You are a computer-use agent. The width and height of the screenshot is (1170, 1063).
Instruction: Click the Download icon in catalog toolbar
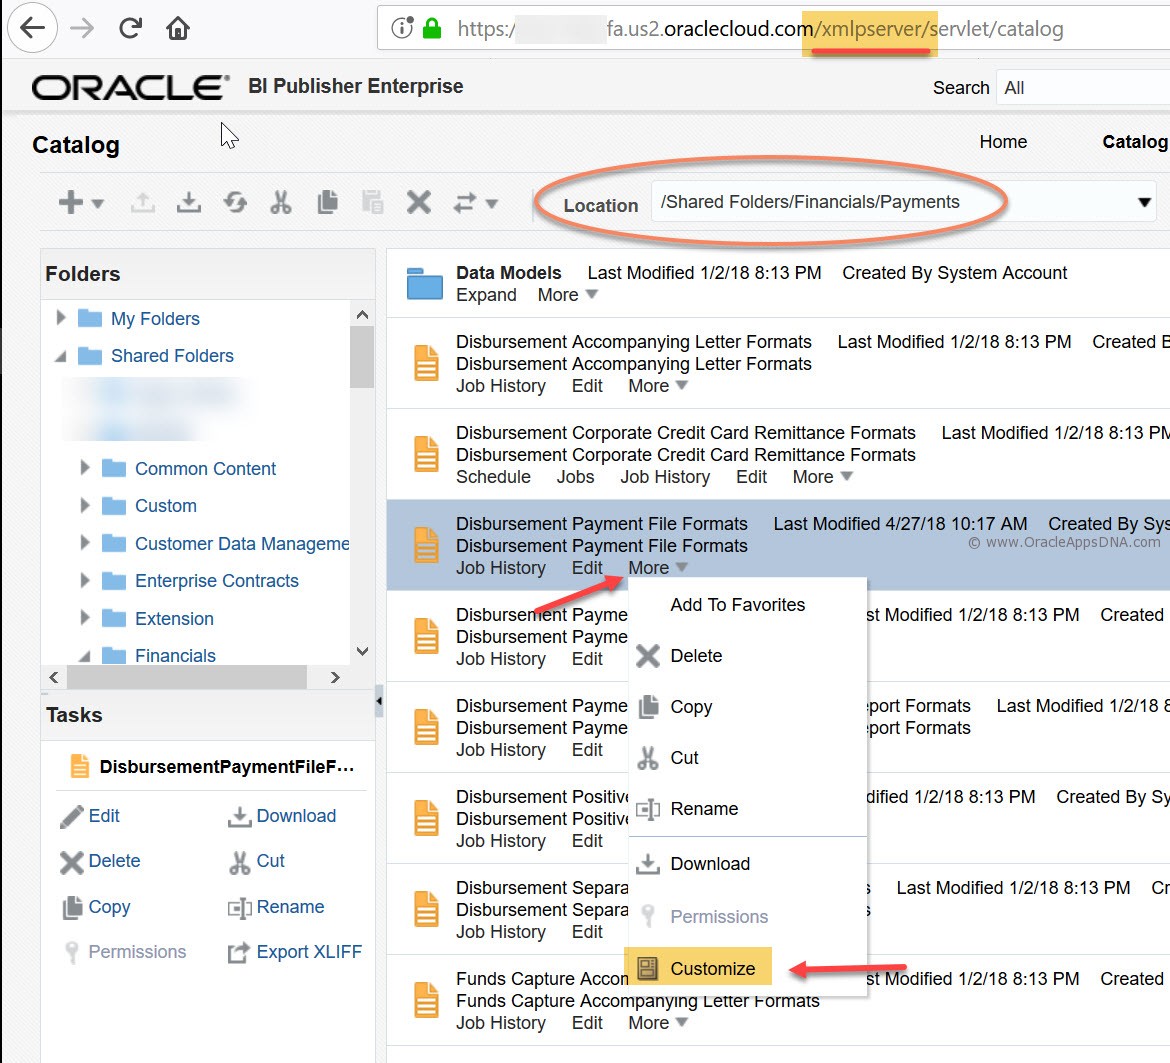[189, 202]
